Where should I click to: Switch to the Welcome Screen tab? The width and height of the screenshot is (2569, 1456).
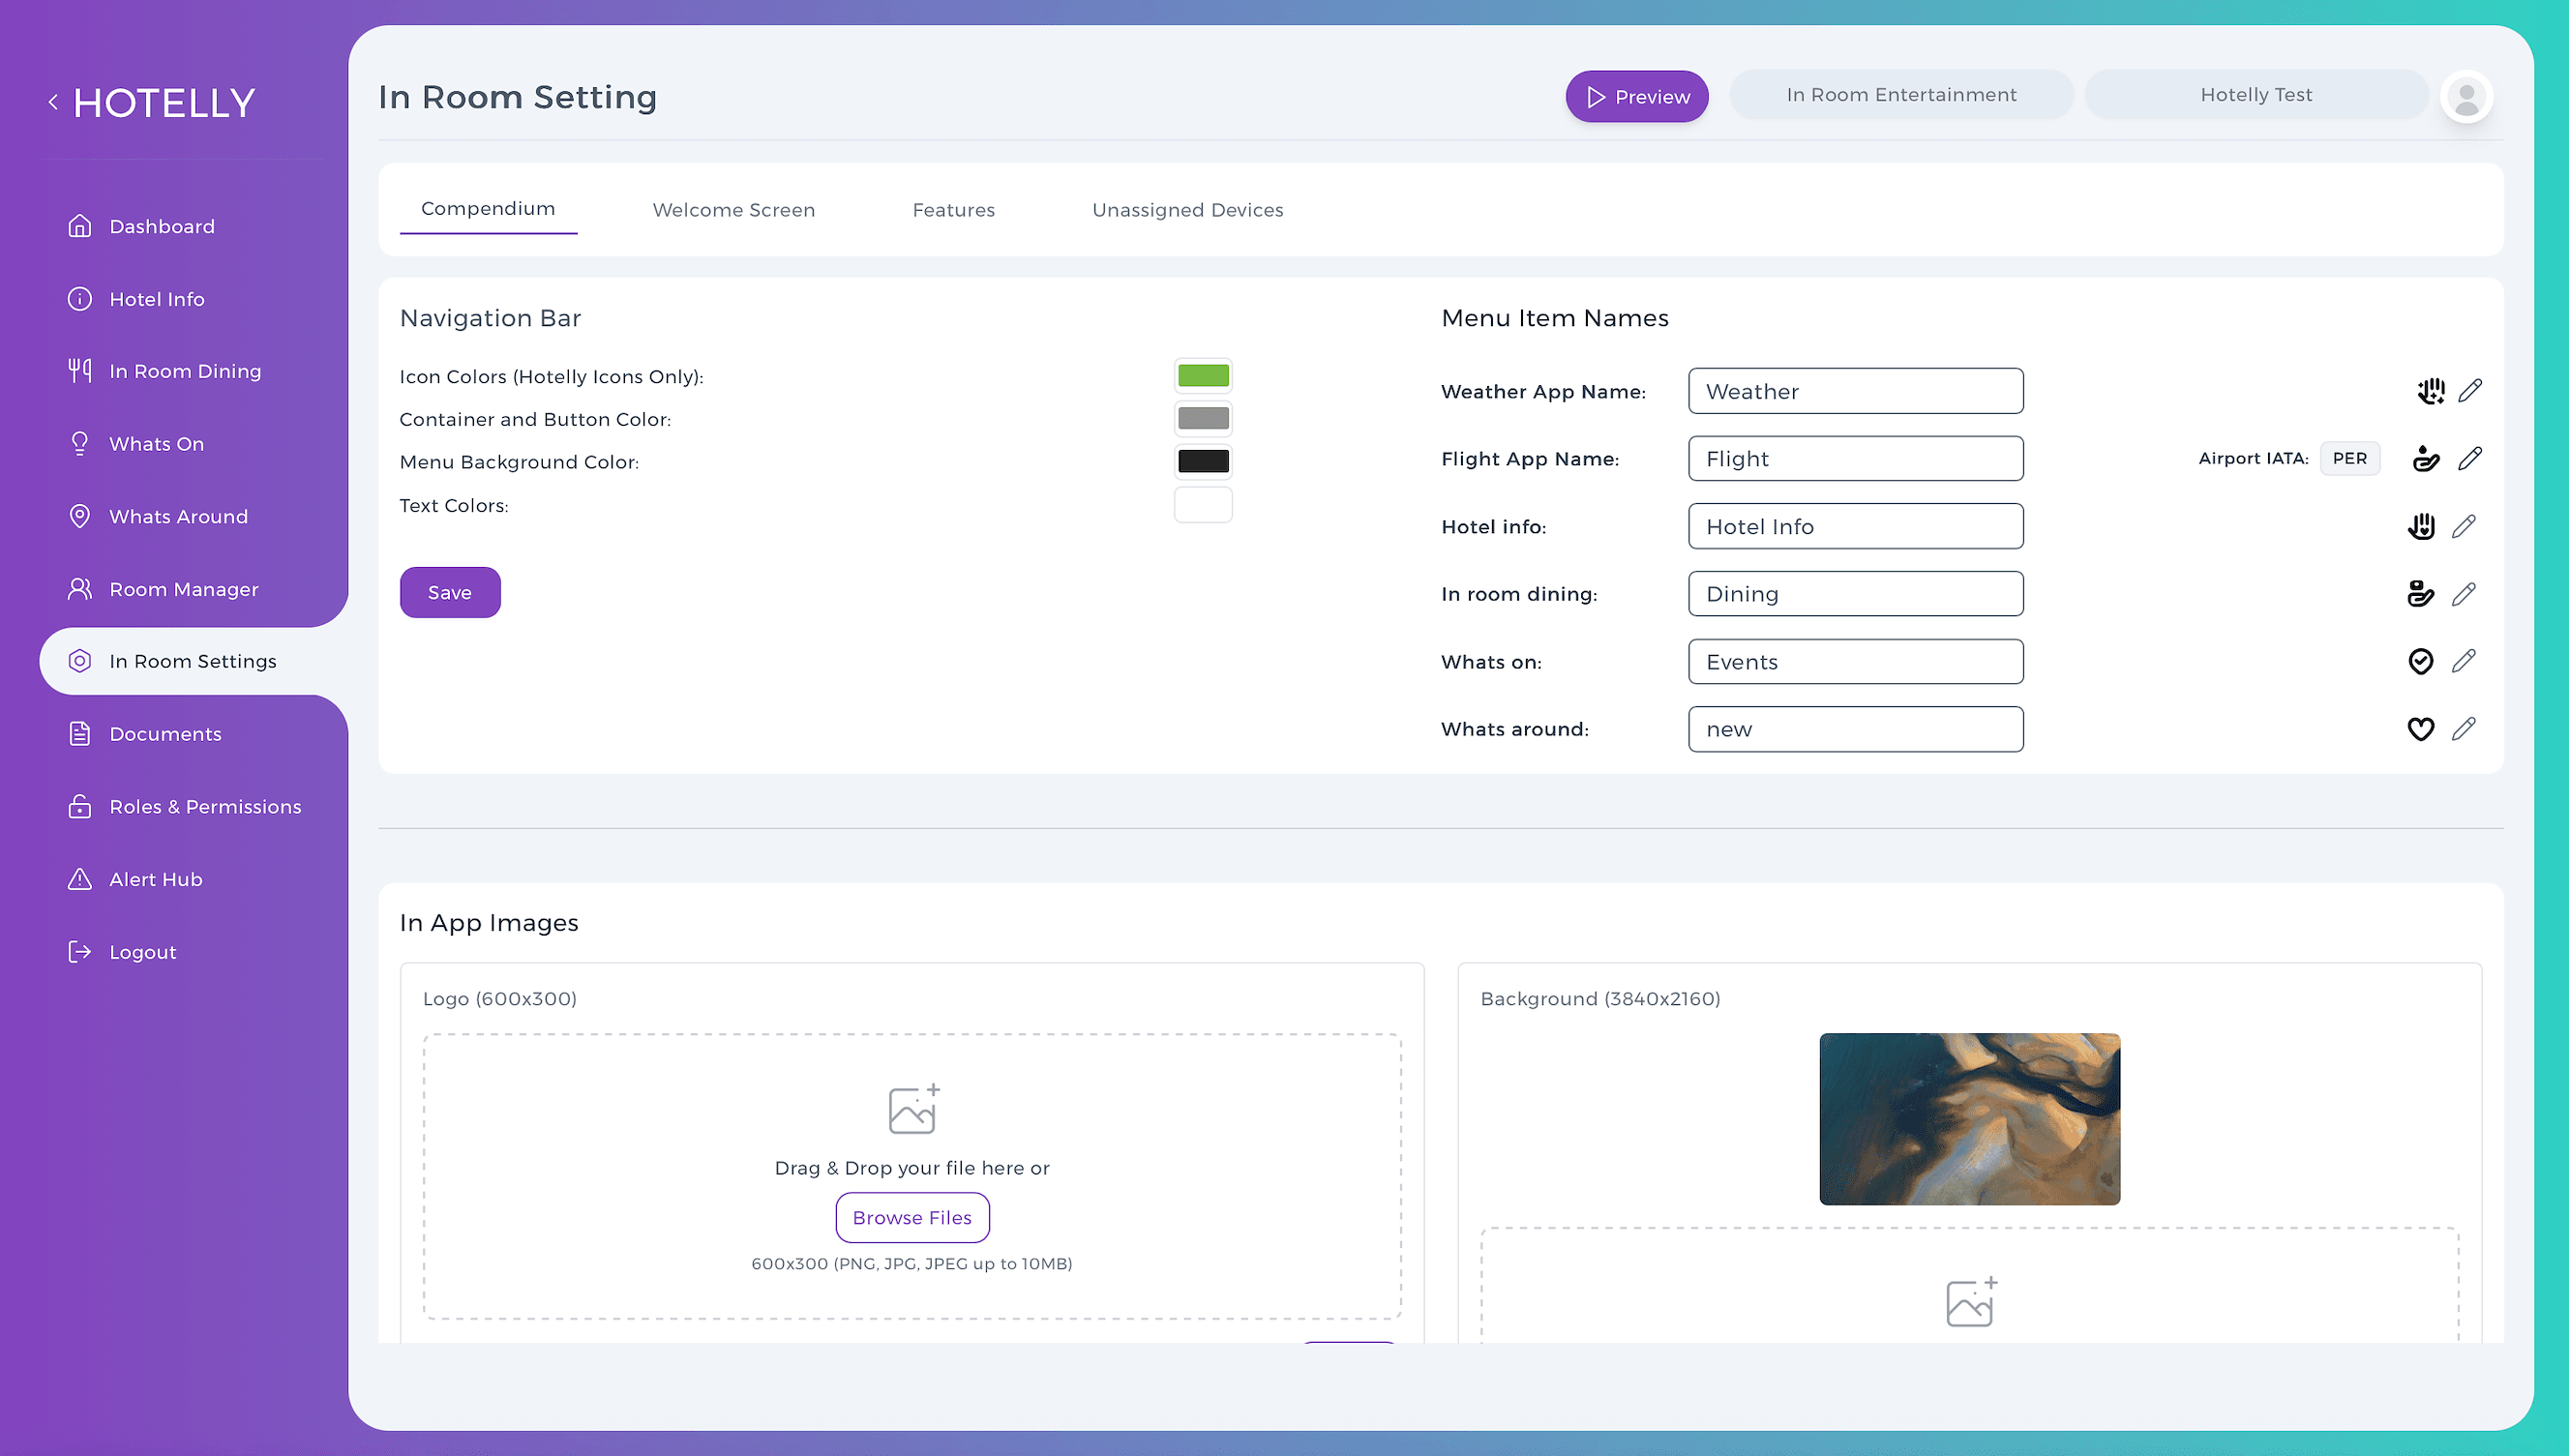(x=733, y=210)
